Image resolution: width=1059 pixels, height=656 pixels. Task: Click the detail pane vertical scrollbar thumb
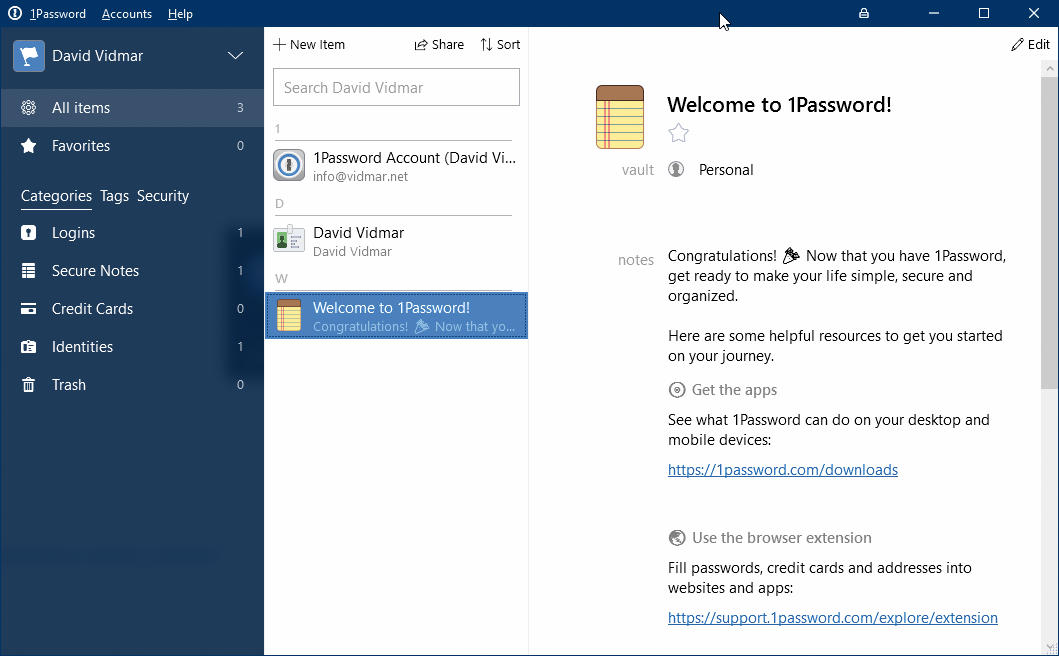[1050, 233]
